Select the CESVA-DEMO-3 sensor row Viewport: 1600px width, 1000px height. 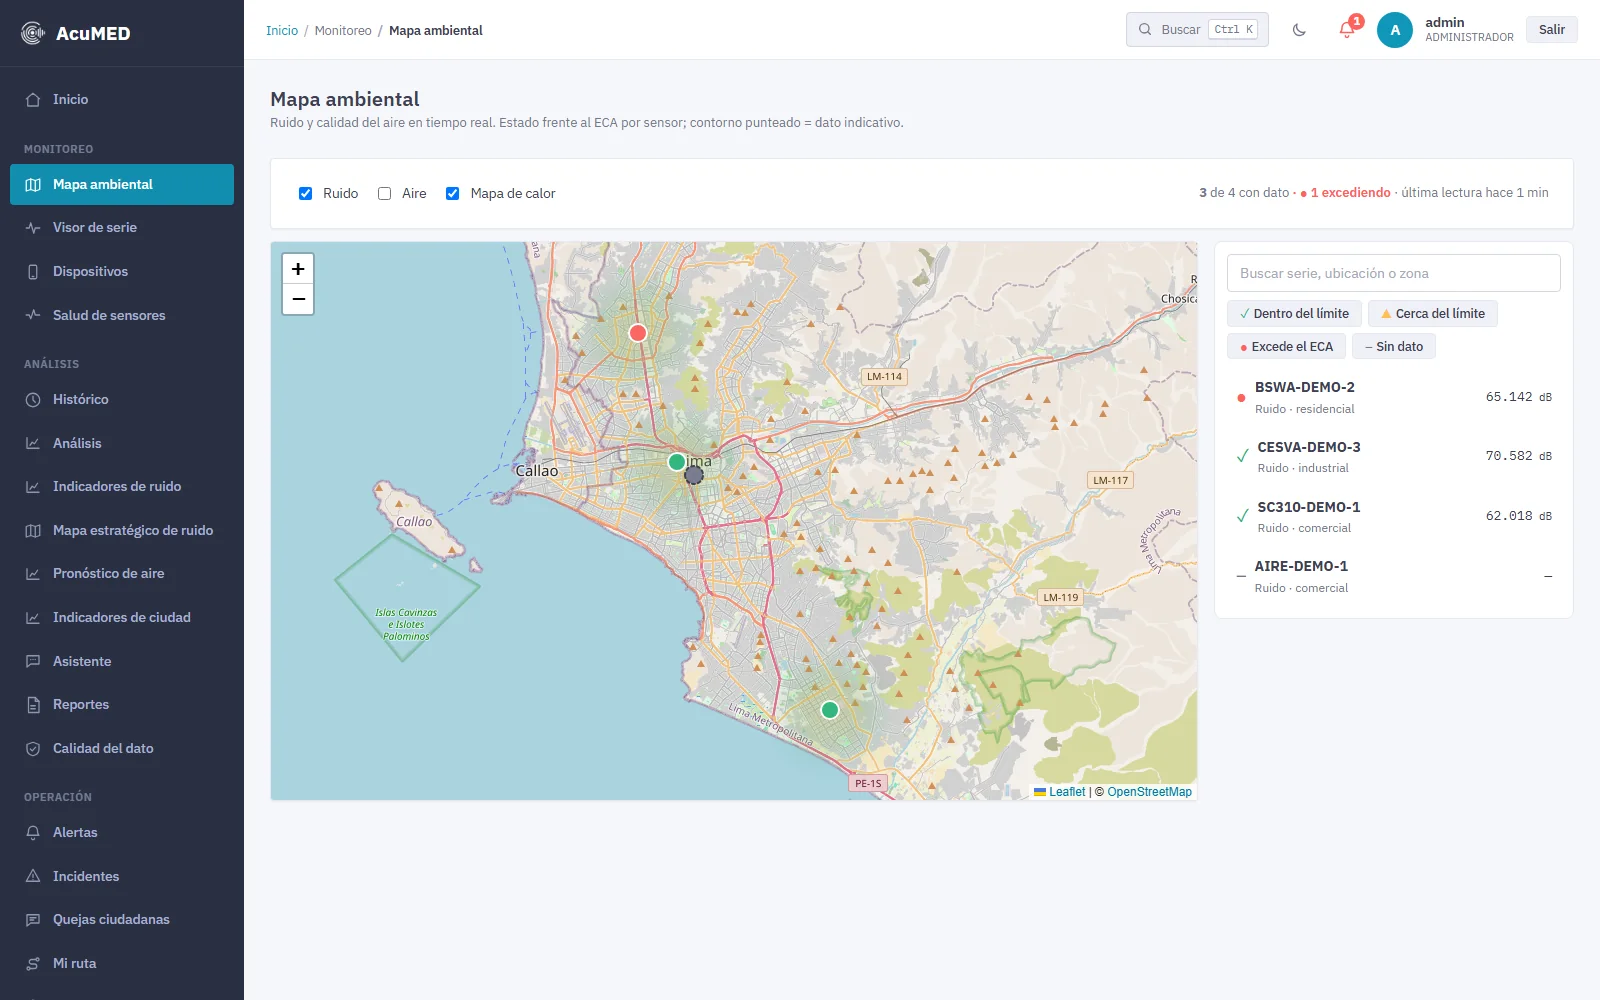tap(1394, 457)
